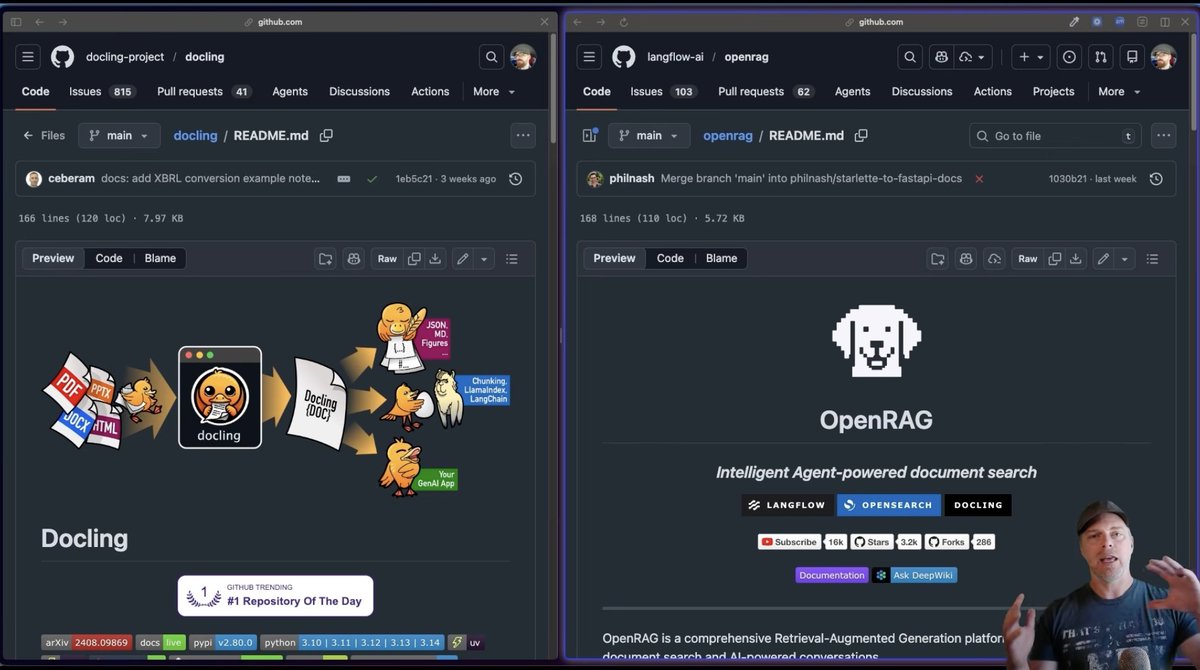Screen dimensions: 1200x670
Task: Download raw file in openrag file toolbar
Action: click(1075, 259)
